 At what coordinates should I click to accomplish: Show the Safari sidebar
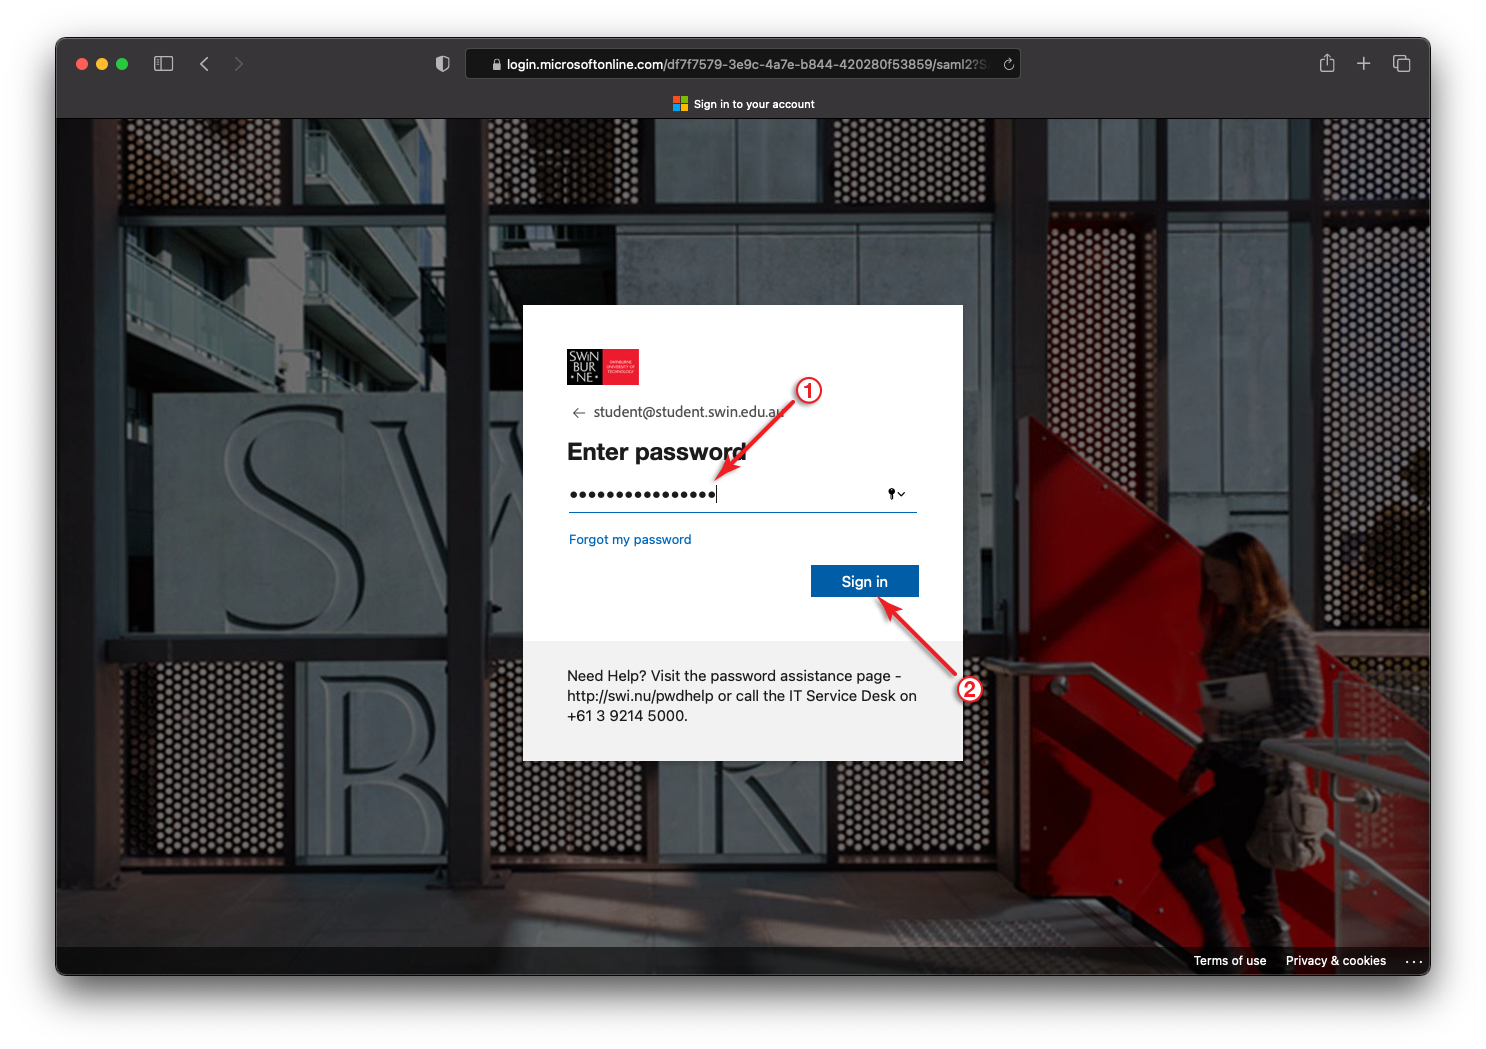(x=164, y=64)
